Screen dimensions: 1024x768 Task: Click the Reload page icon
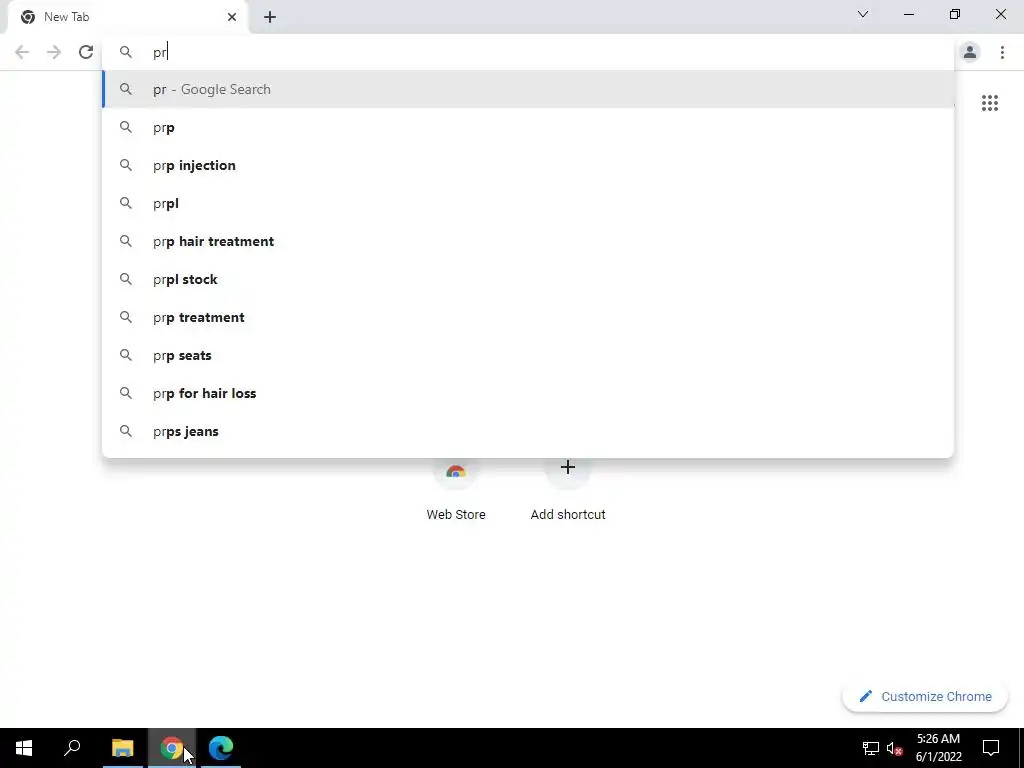pos(86,52)
